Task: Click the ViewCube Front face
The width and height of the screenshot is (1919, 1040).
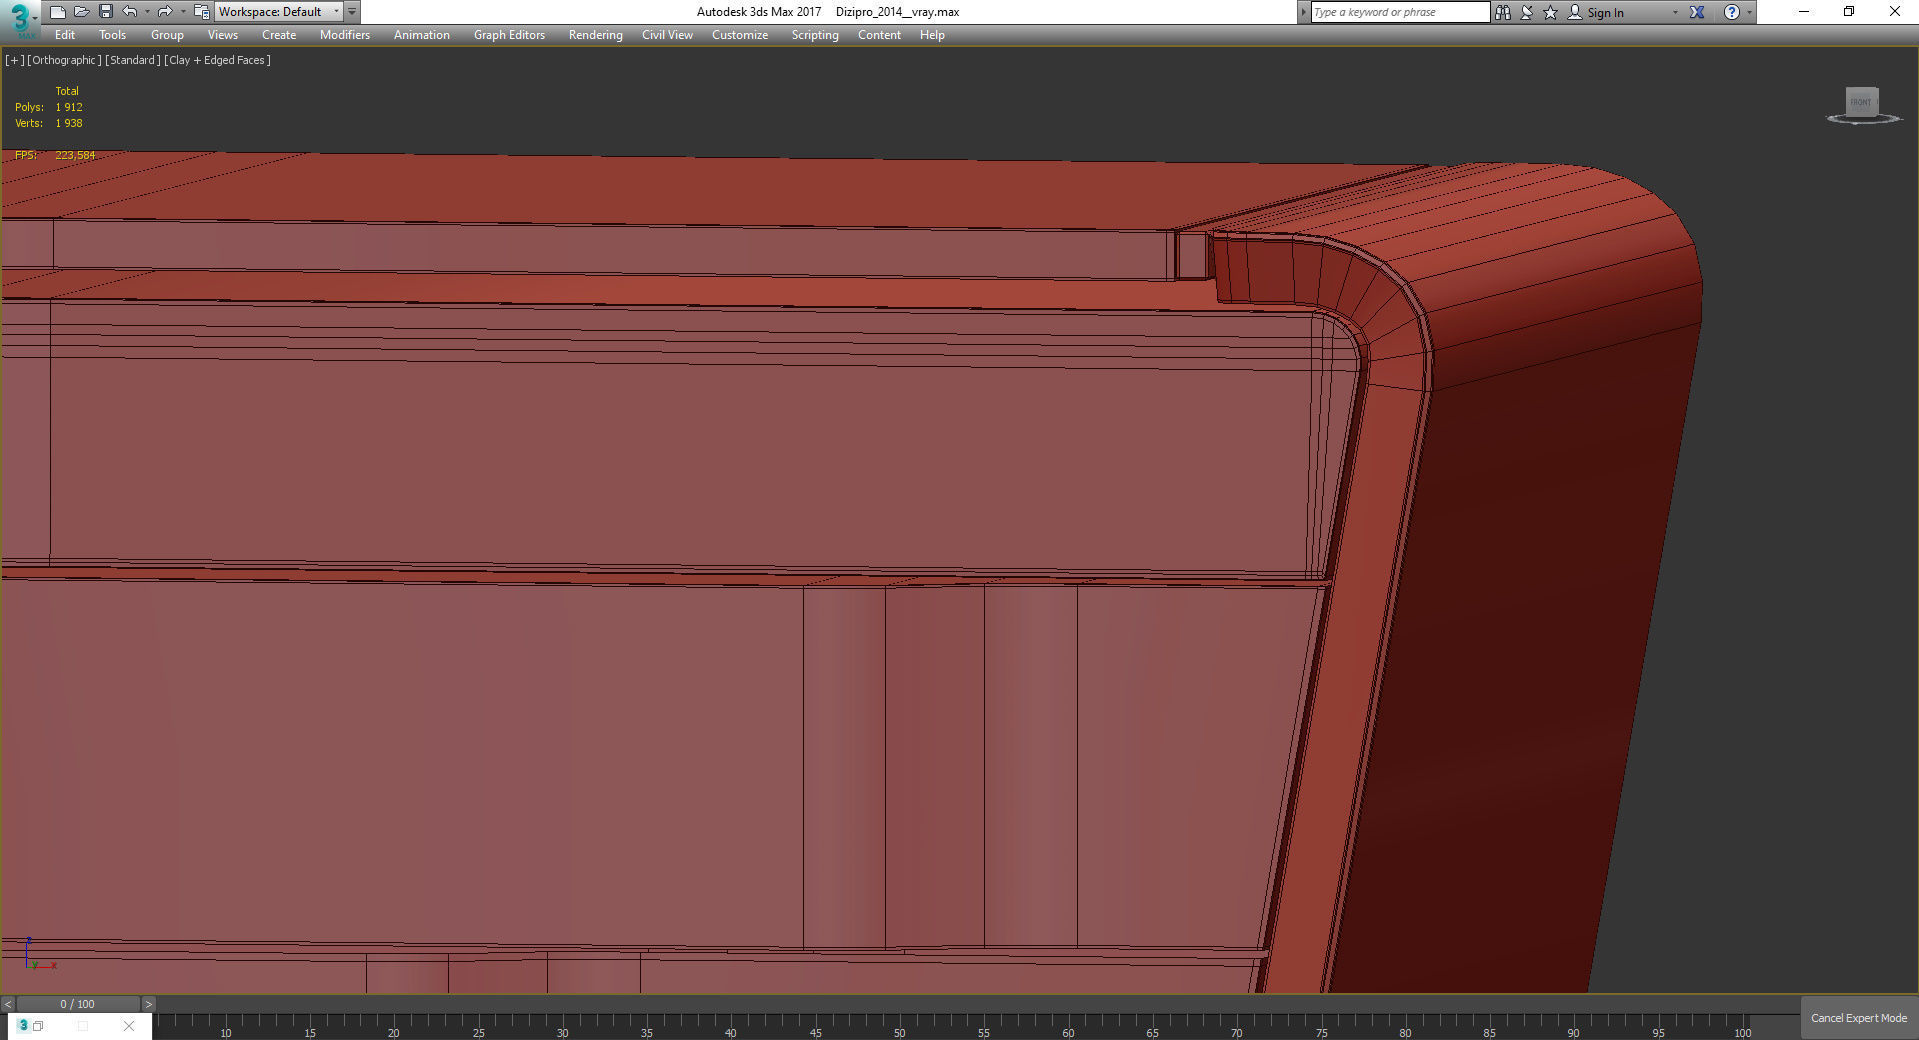Action: 1861,102
